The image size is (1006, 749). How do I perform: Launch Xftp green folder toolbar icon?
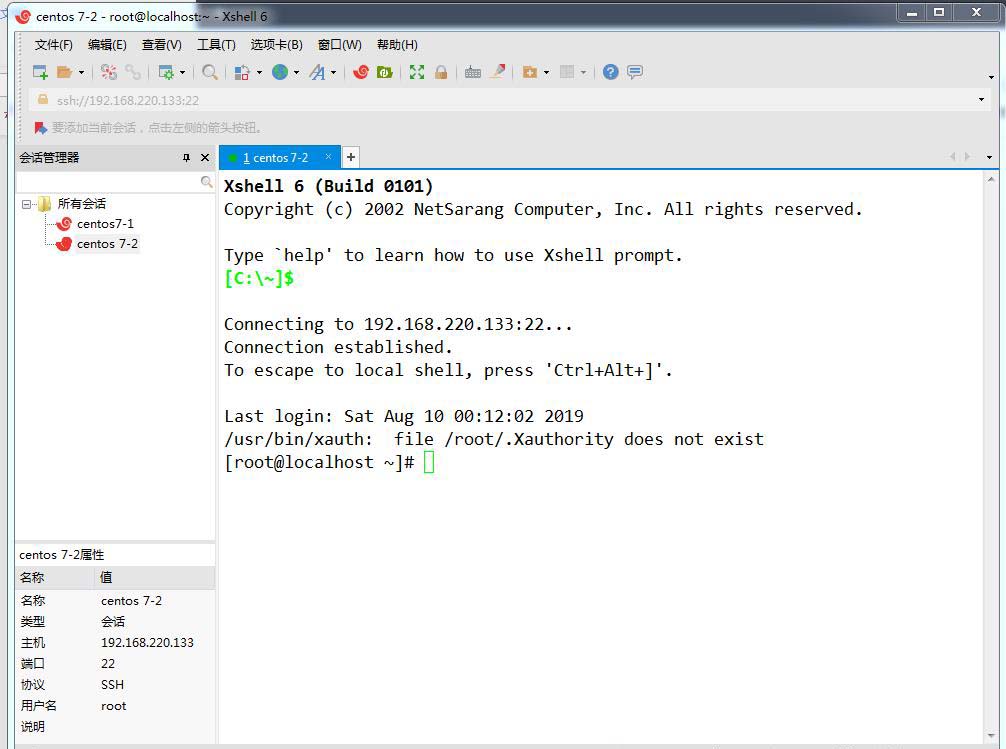[385, 73]
